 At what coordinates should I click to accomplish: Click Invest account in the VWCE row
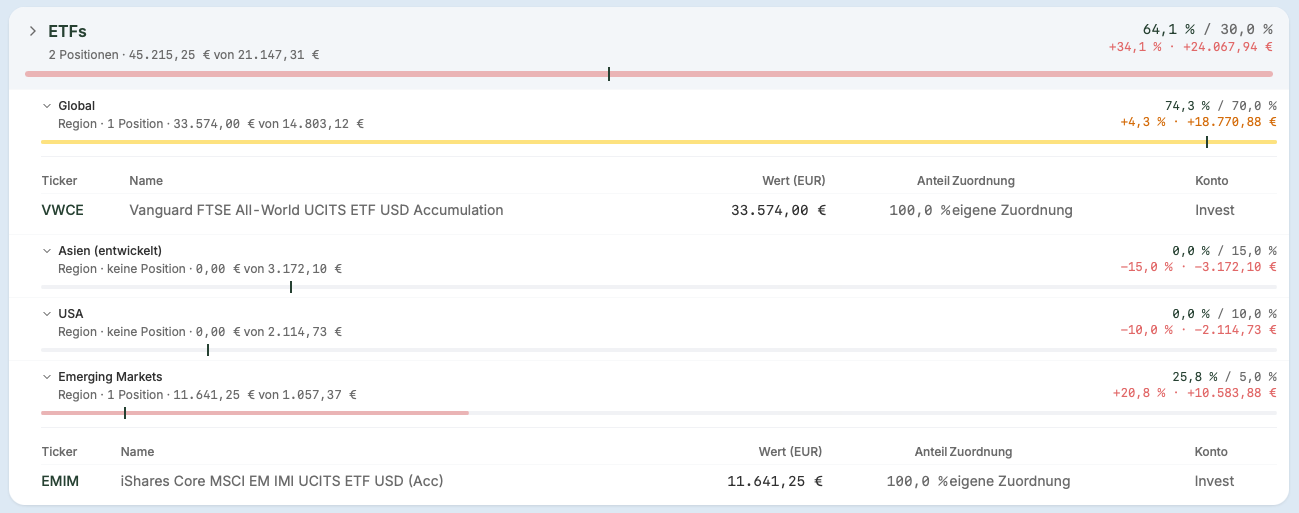[x=1215, y=210]
